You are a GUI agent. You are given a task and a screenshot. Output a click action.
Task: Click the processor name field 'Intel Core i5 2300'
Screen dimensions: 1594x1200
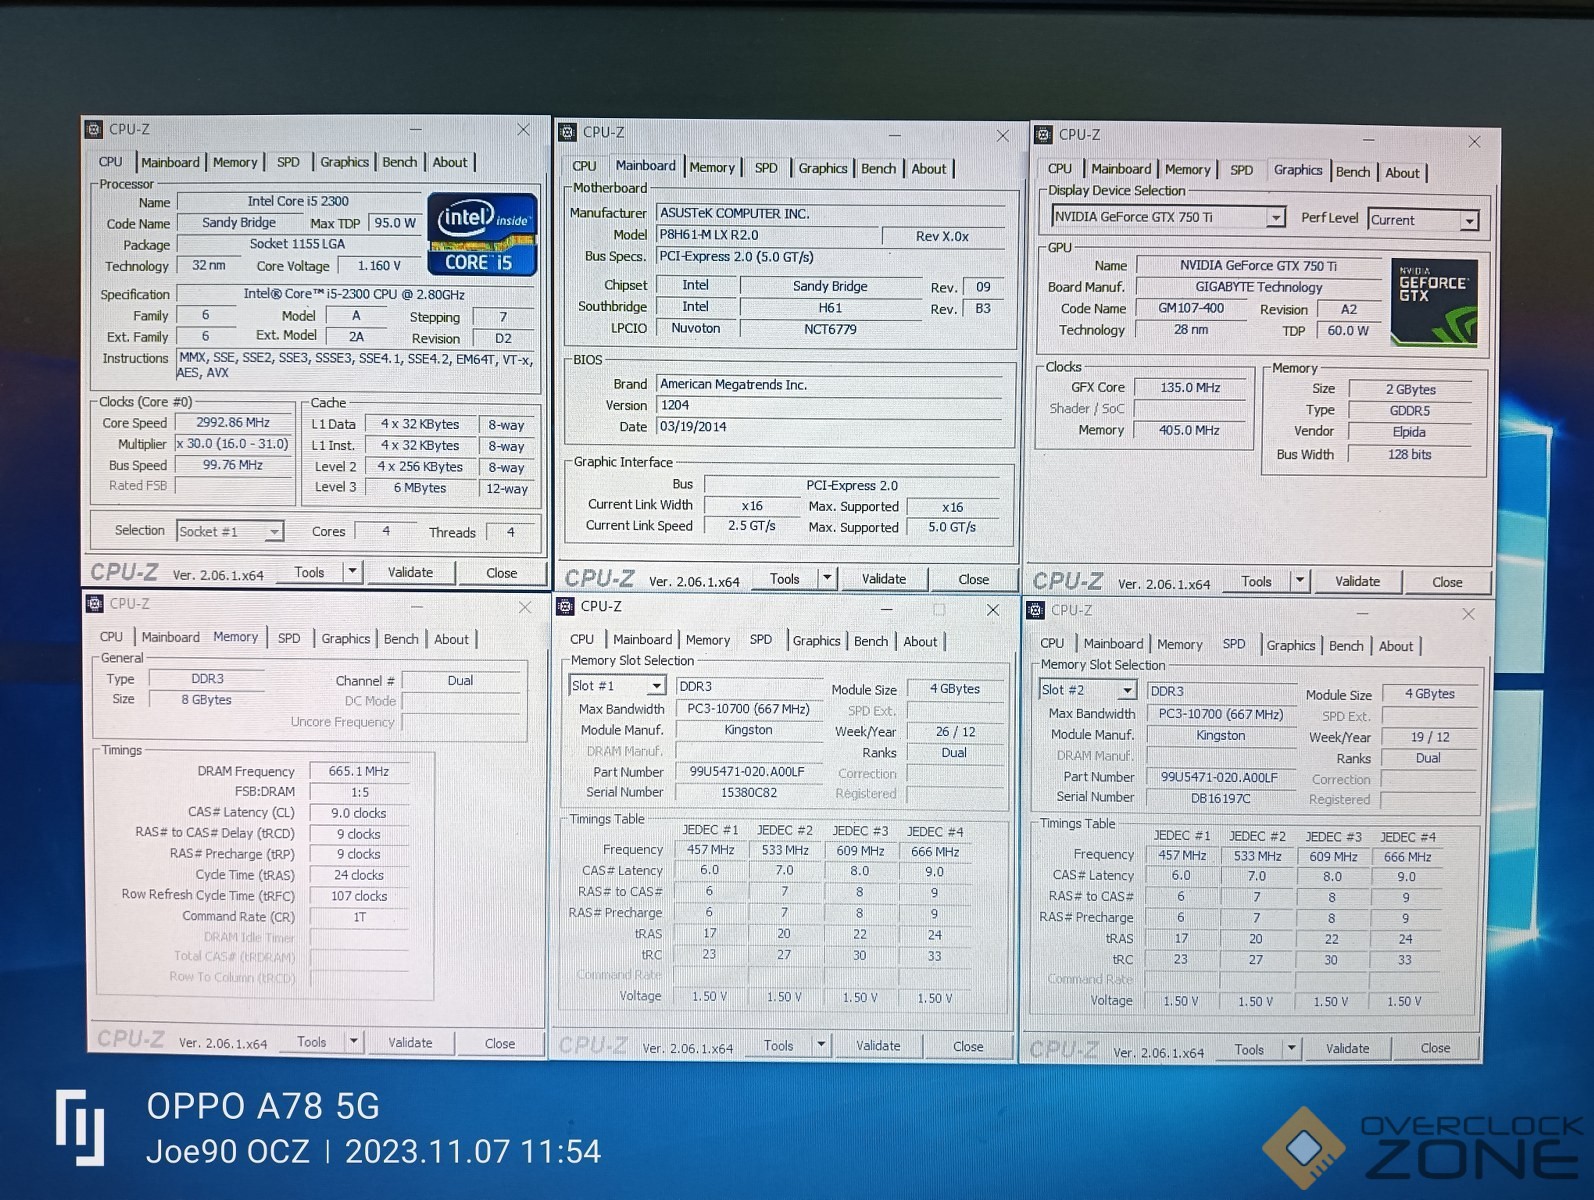pos(299,201)
